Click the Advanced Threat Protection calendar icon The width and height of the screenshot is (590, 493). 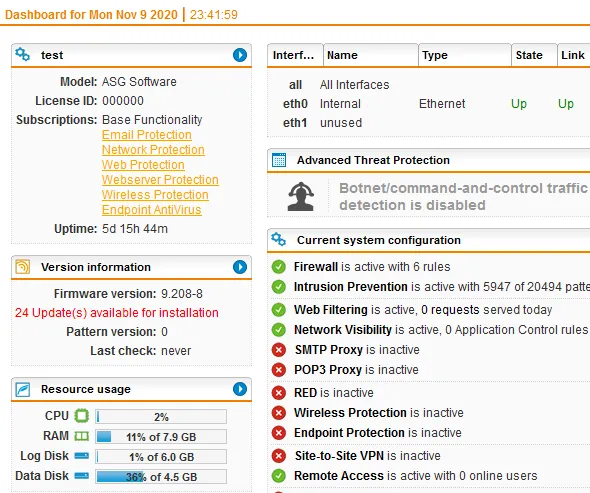pos(279,160)
